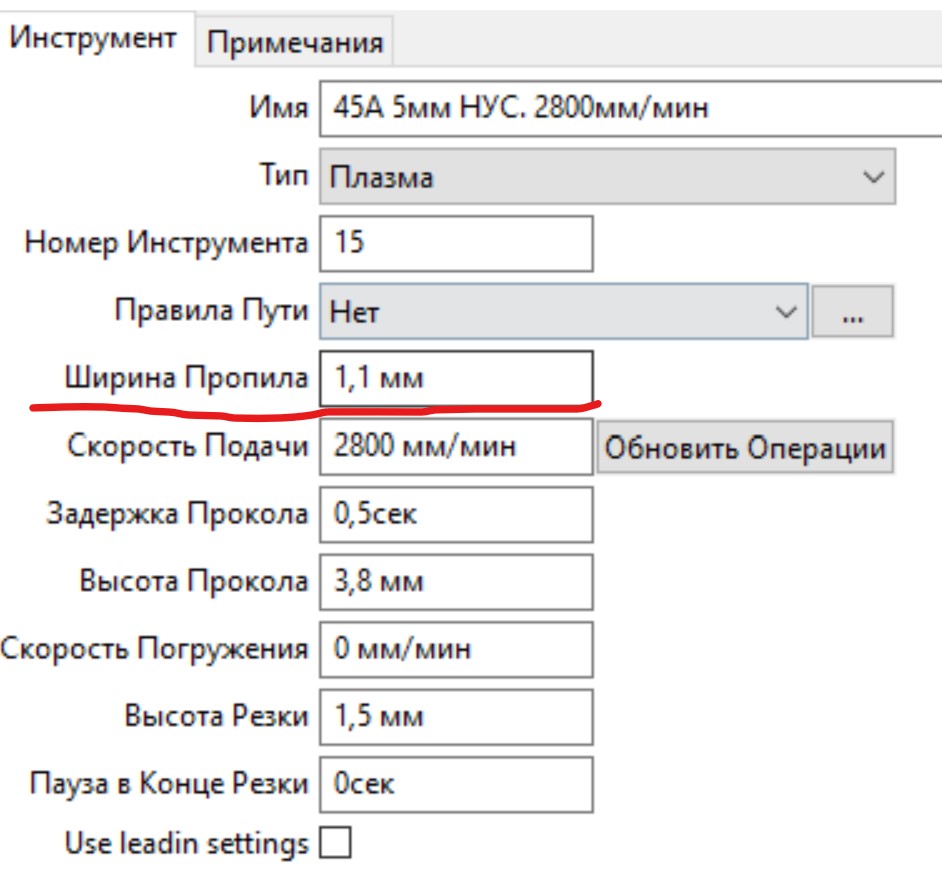Open the Правила Пути dropdown showing Нет
The height and width of the screenshot is (870, 942).
coord(550,313)
